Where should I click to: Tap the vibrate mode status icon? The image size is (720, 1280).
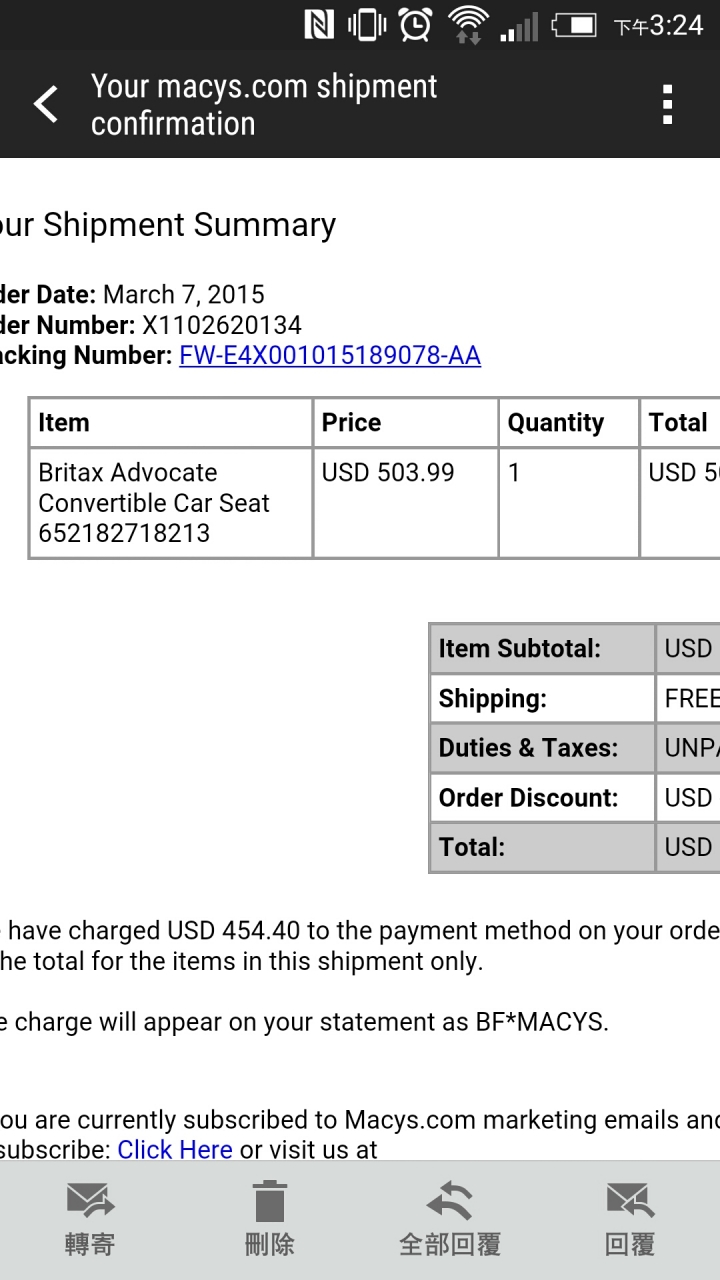point(367,25)
